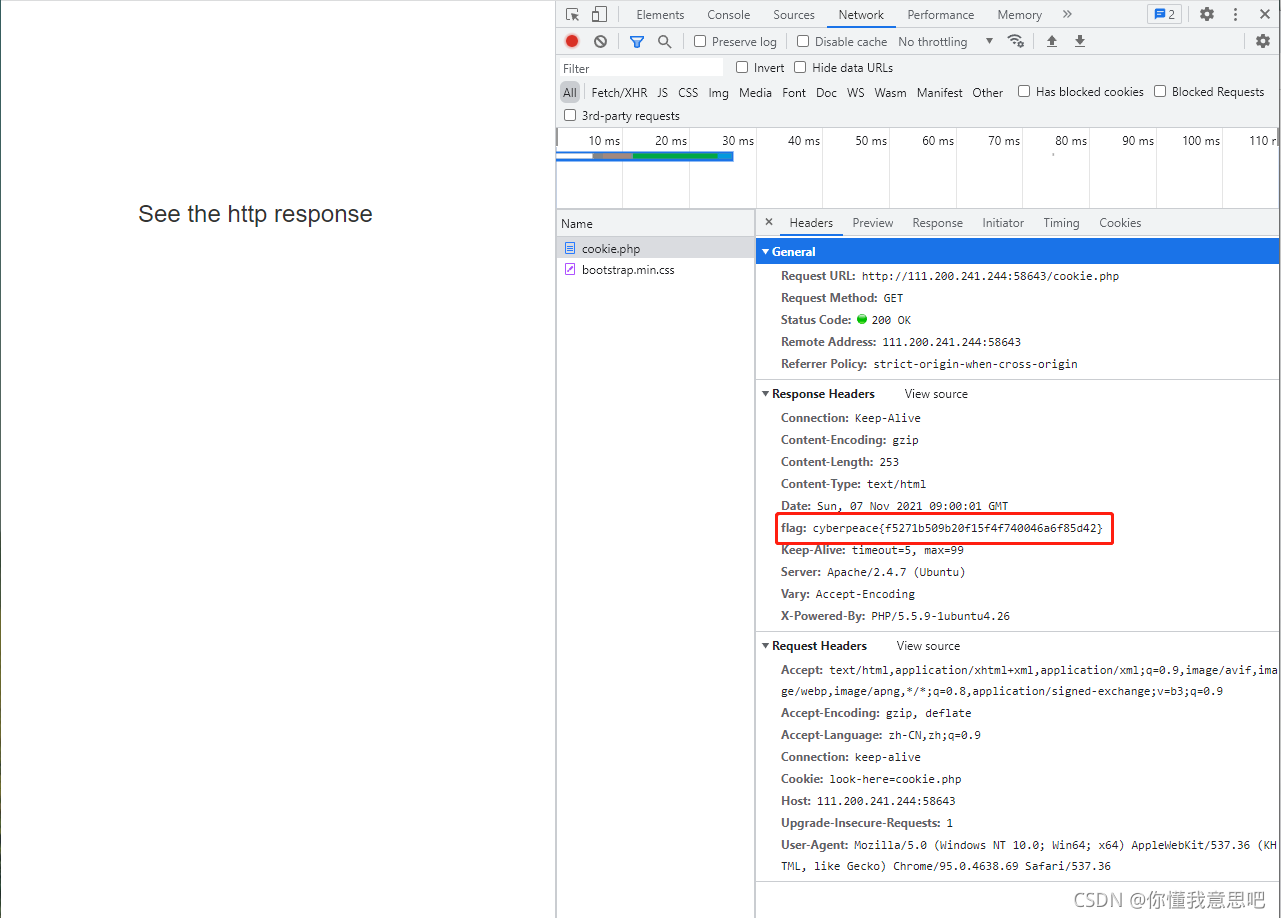View source of Response Headers
Image resolution: width=1281 pixels, height=918 pixels.
tap(936, 394)
